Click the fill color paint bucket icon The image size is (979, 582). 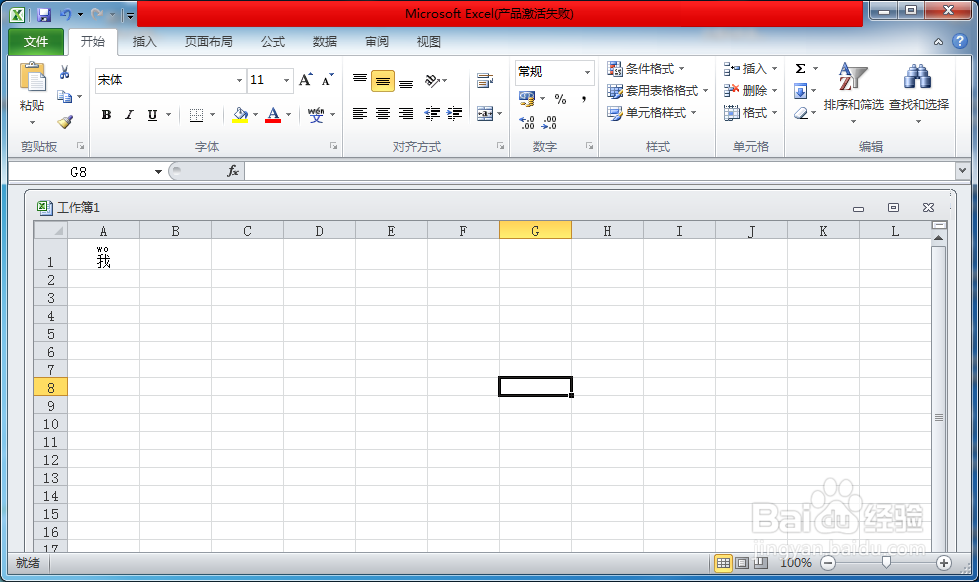pos(240,115)
